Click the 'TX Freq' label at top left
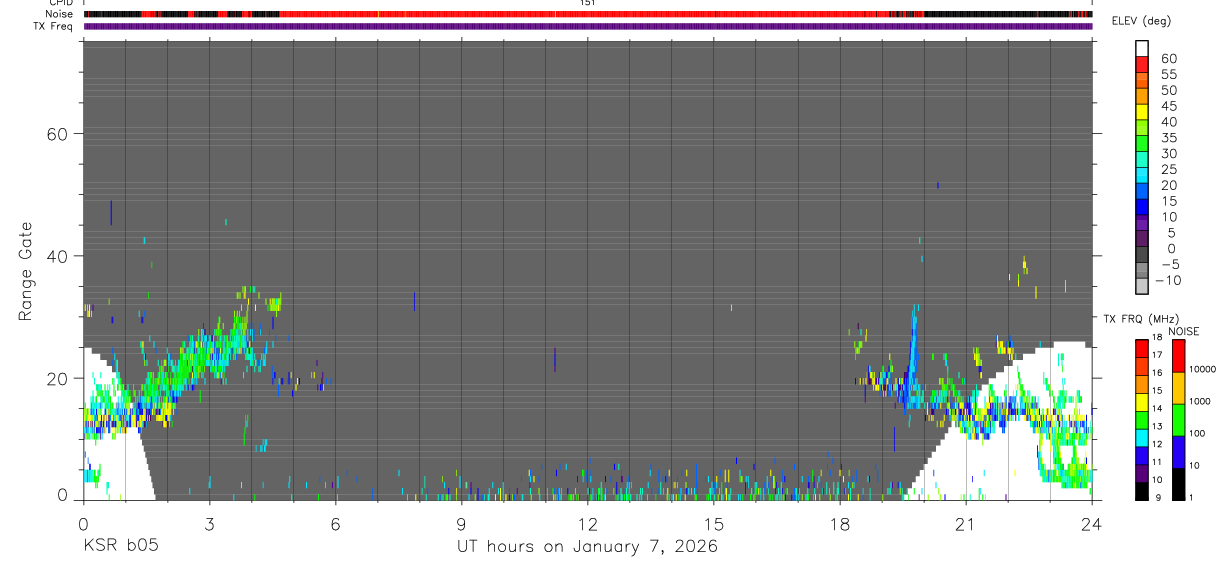 pos(54,26)
